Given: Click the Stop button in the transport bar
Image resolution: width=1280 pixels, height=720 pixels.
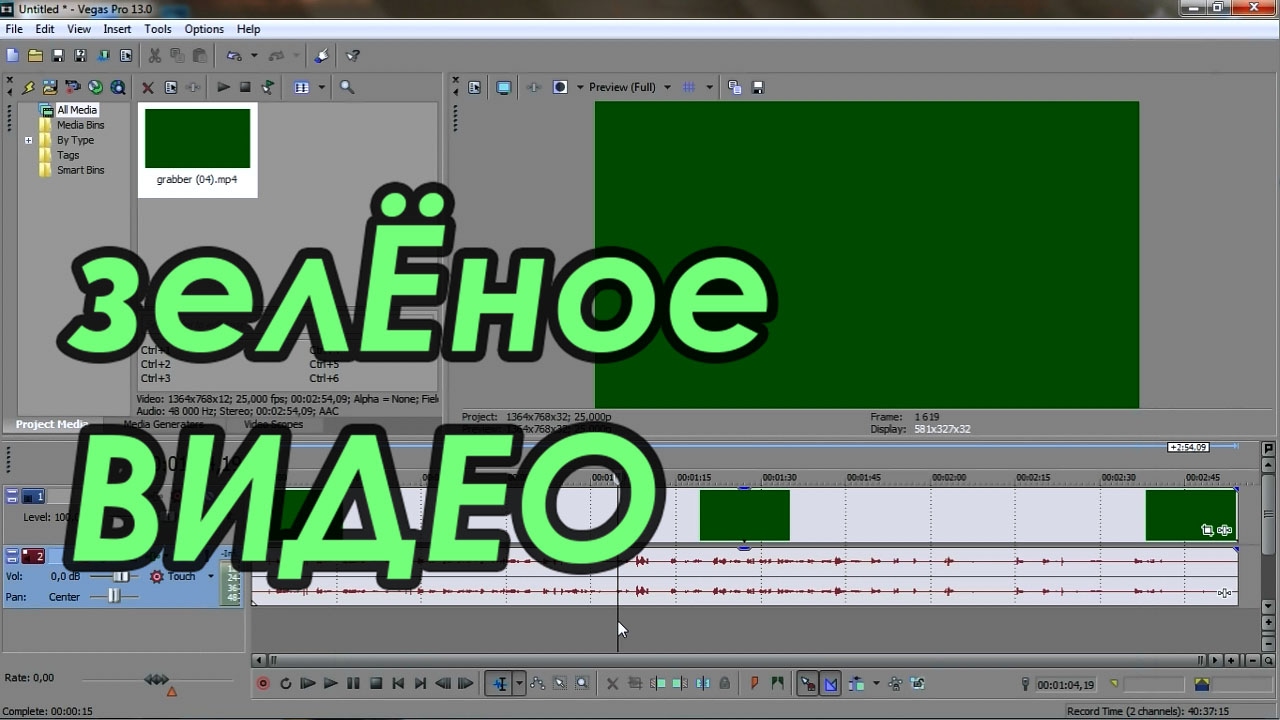Looking at the screenshot, I should pyautogui.click(x=376, y=684).
